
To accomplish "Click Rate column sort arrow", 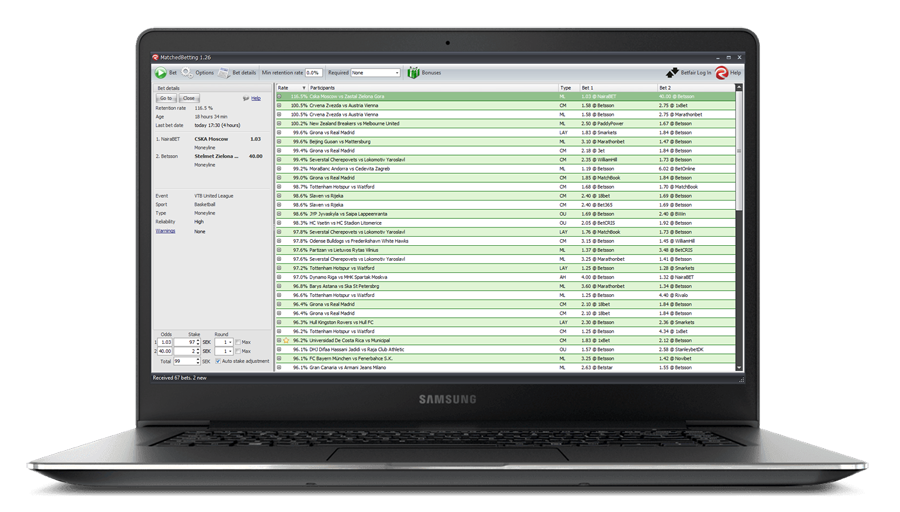I will [304, 88].
